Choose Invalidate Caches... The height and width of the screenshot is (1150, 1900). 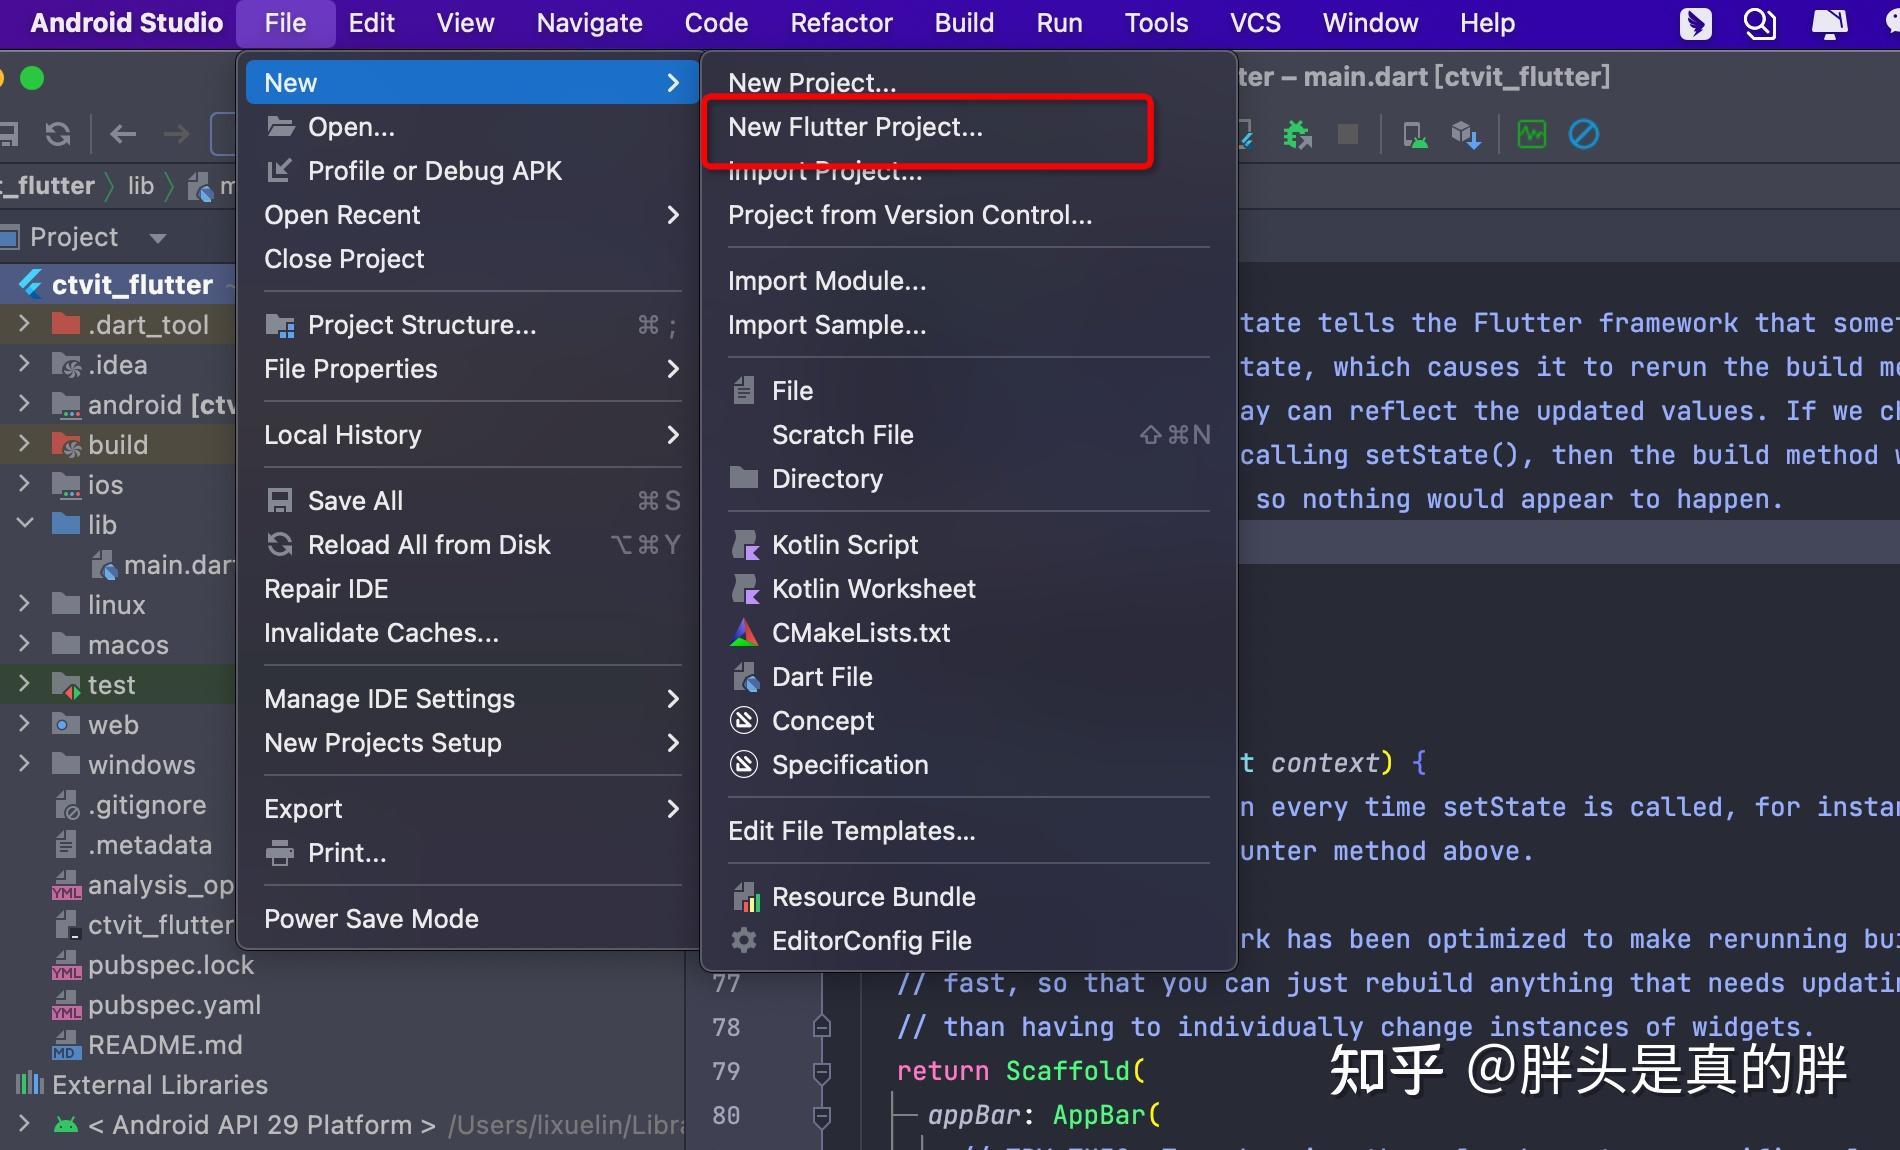click(x=471, y=632)
